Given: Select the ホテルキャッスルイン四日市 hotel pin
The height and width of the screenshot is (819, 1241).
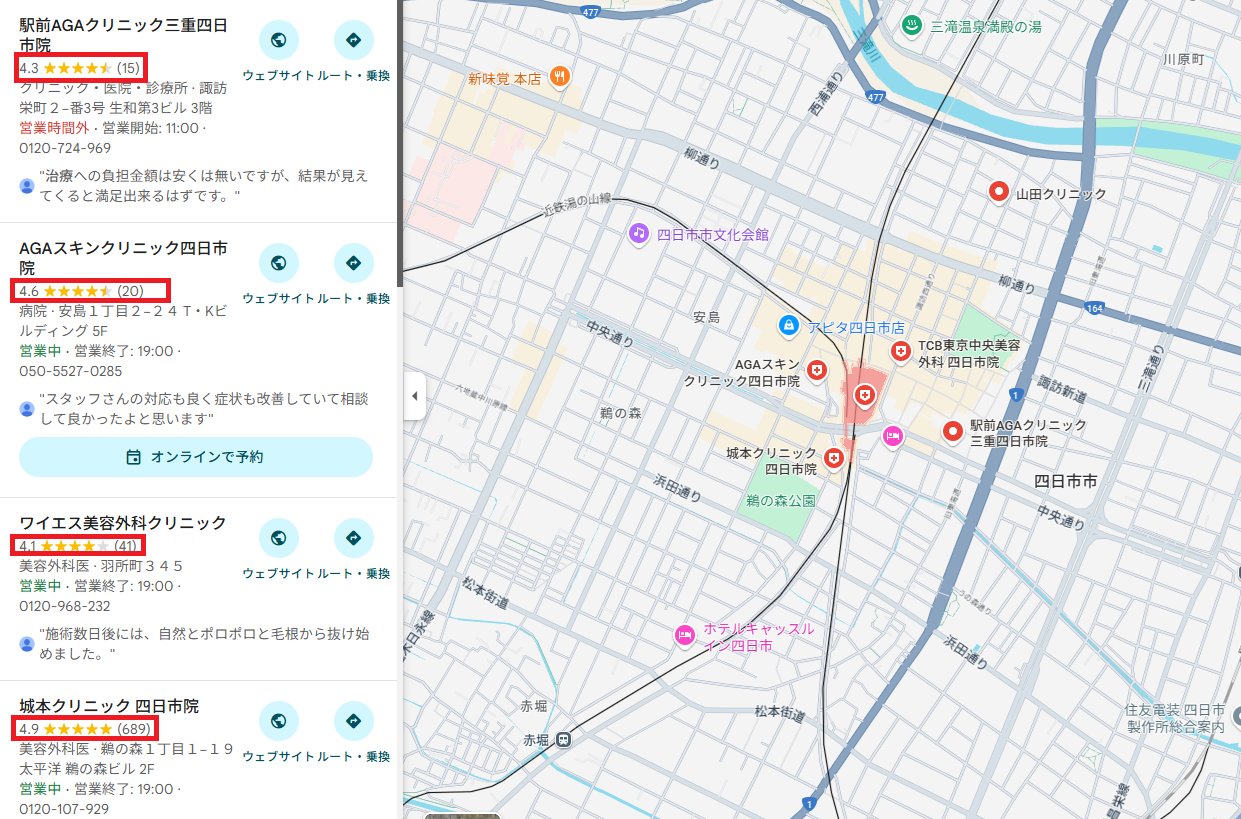Looking at the screenshot, I should click(x=685, y=635).
